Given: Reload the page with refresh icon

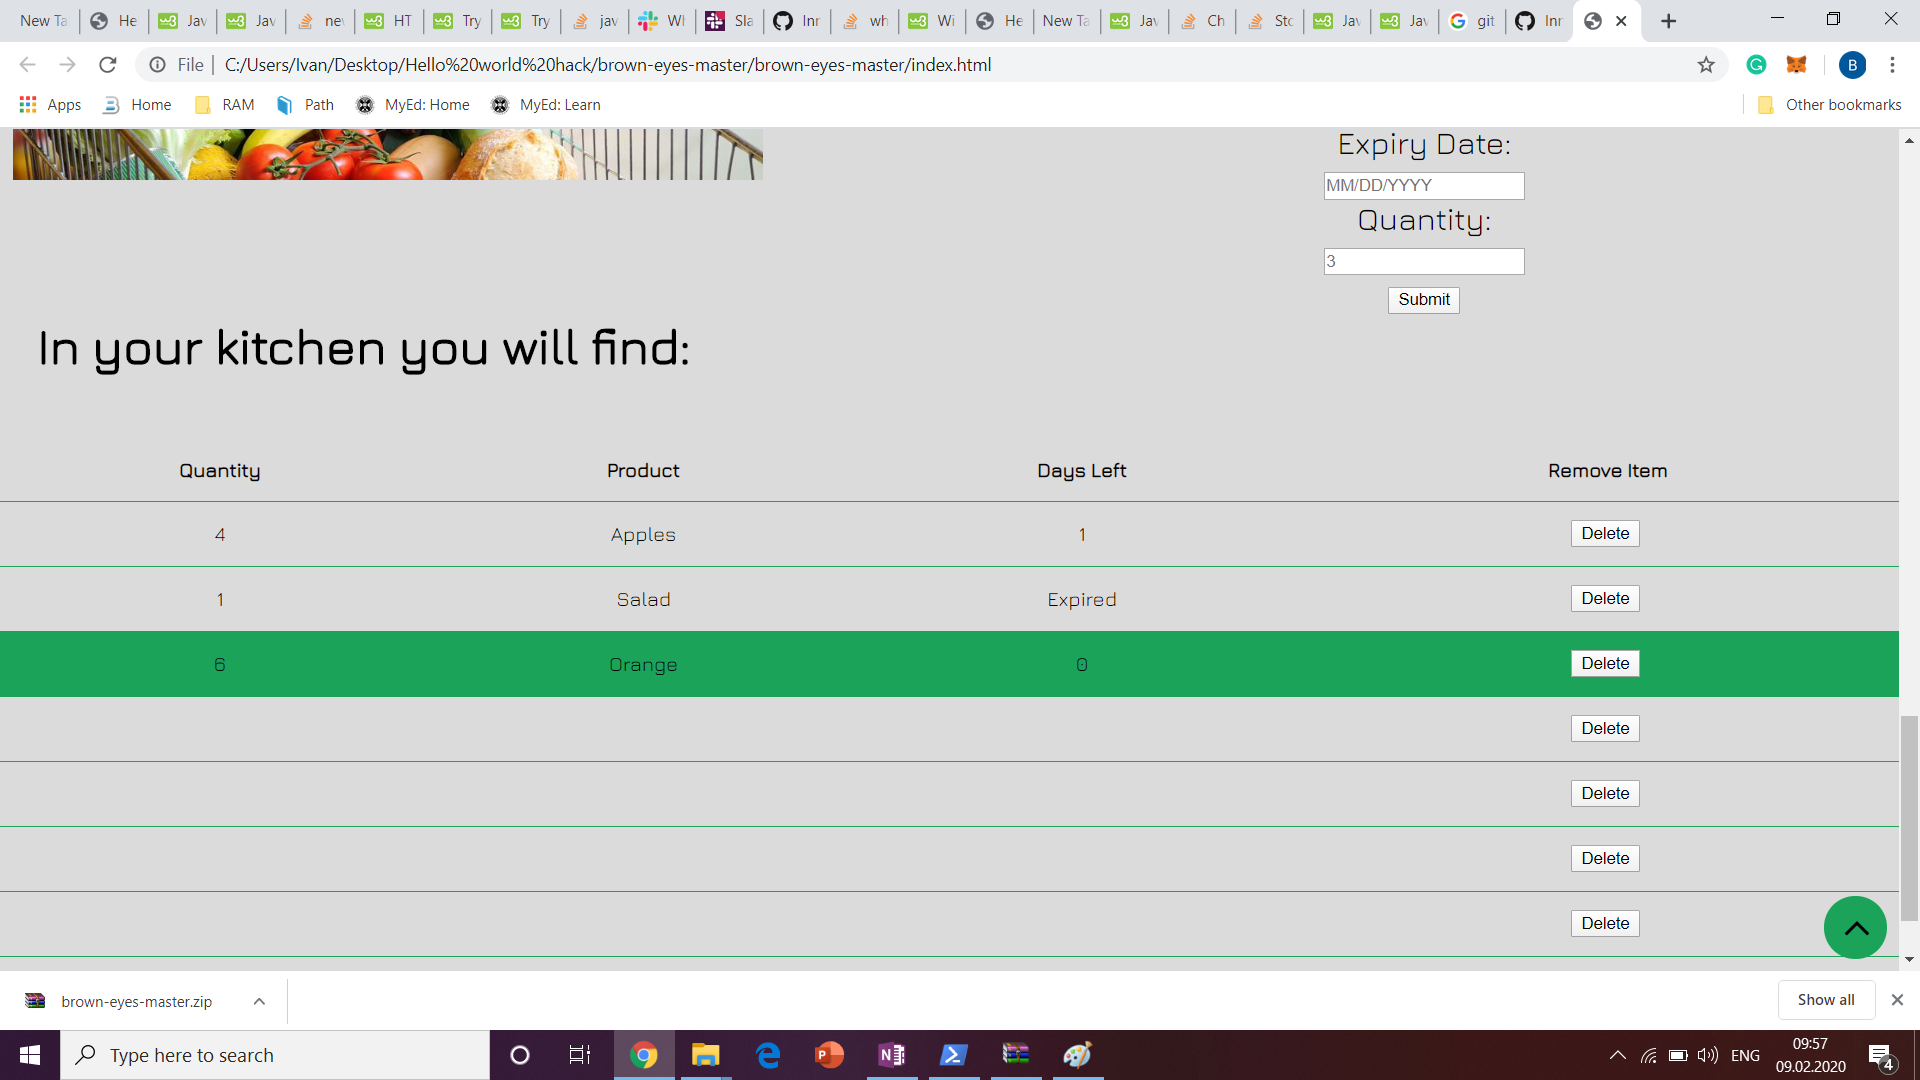Looking at the screenshot, I should coord(108,65).
